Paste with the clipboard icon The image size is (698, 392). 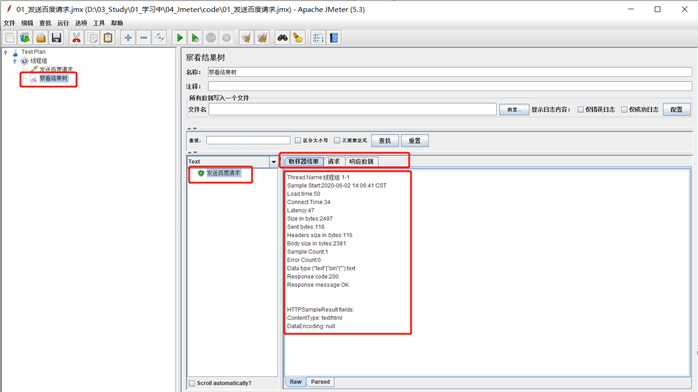click(x=108, y=38)
